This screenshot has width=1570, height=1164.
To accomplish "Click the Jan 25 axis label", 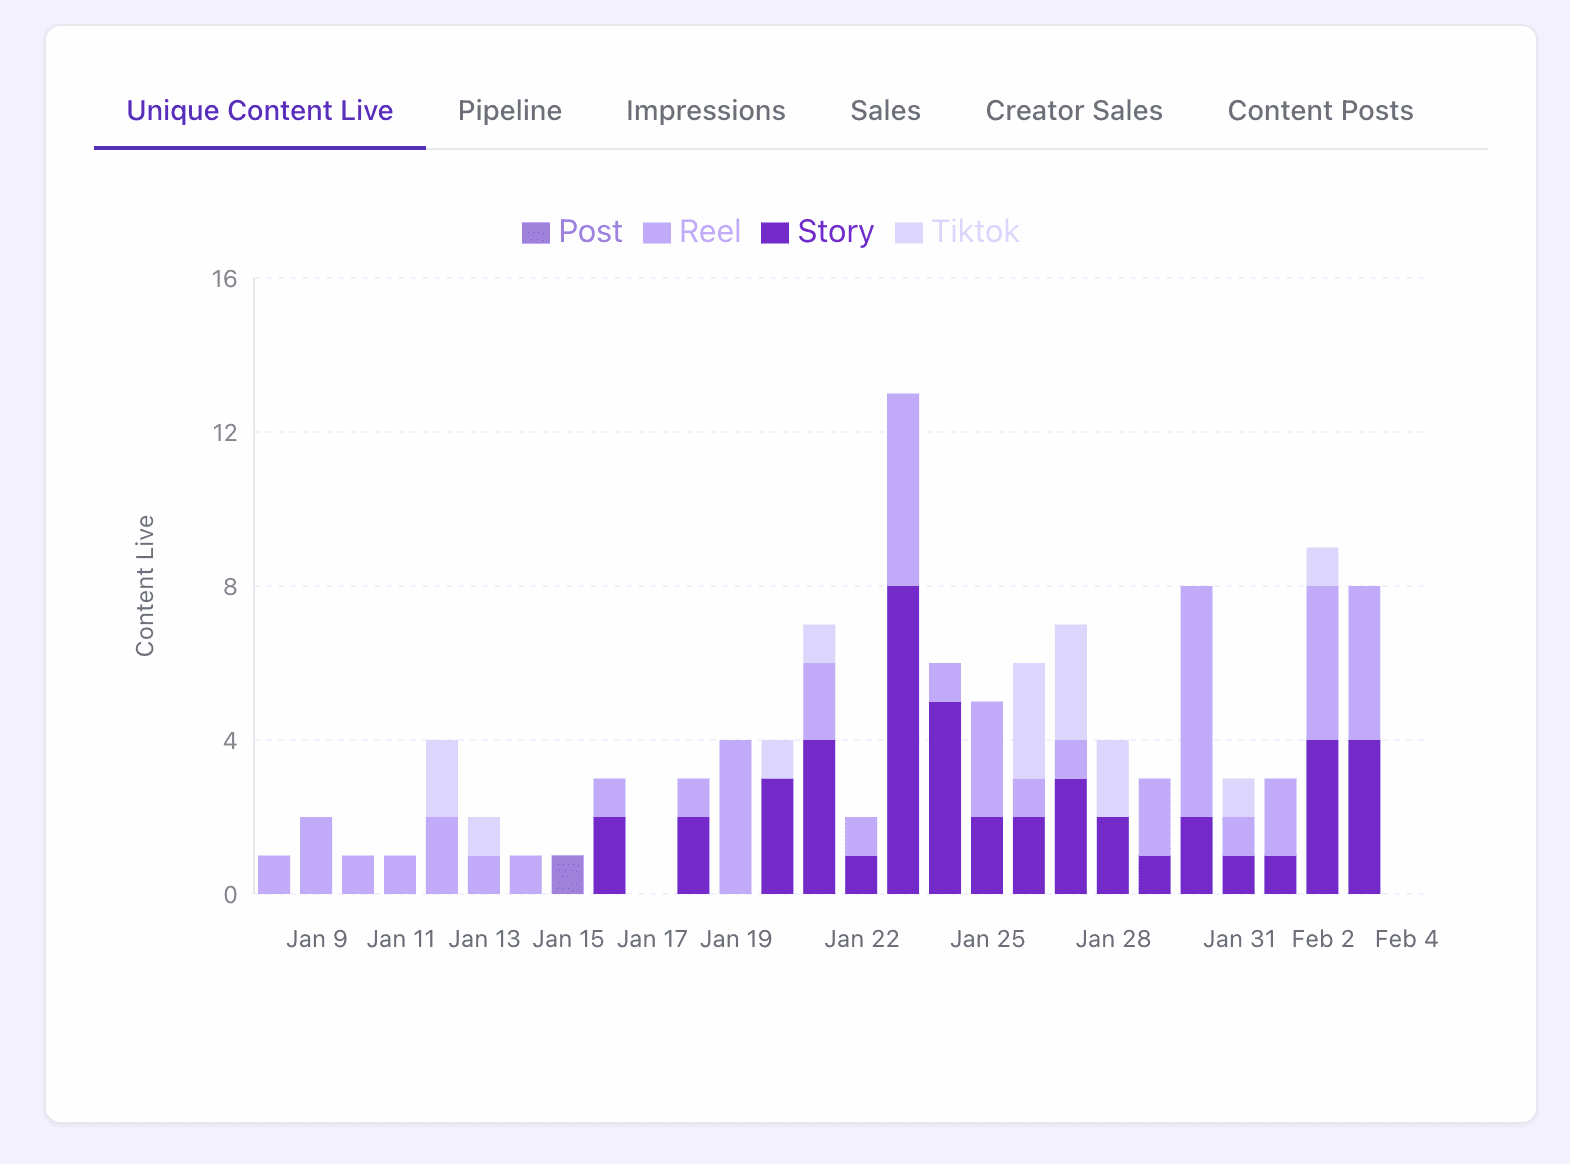I will click(987, 939).
